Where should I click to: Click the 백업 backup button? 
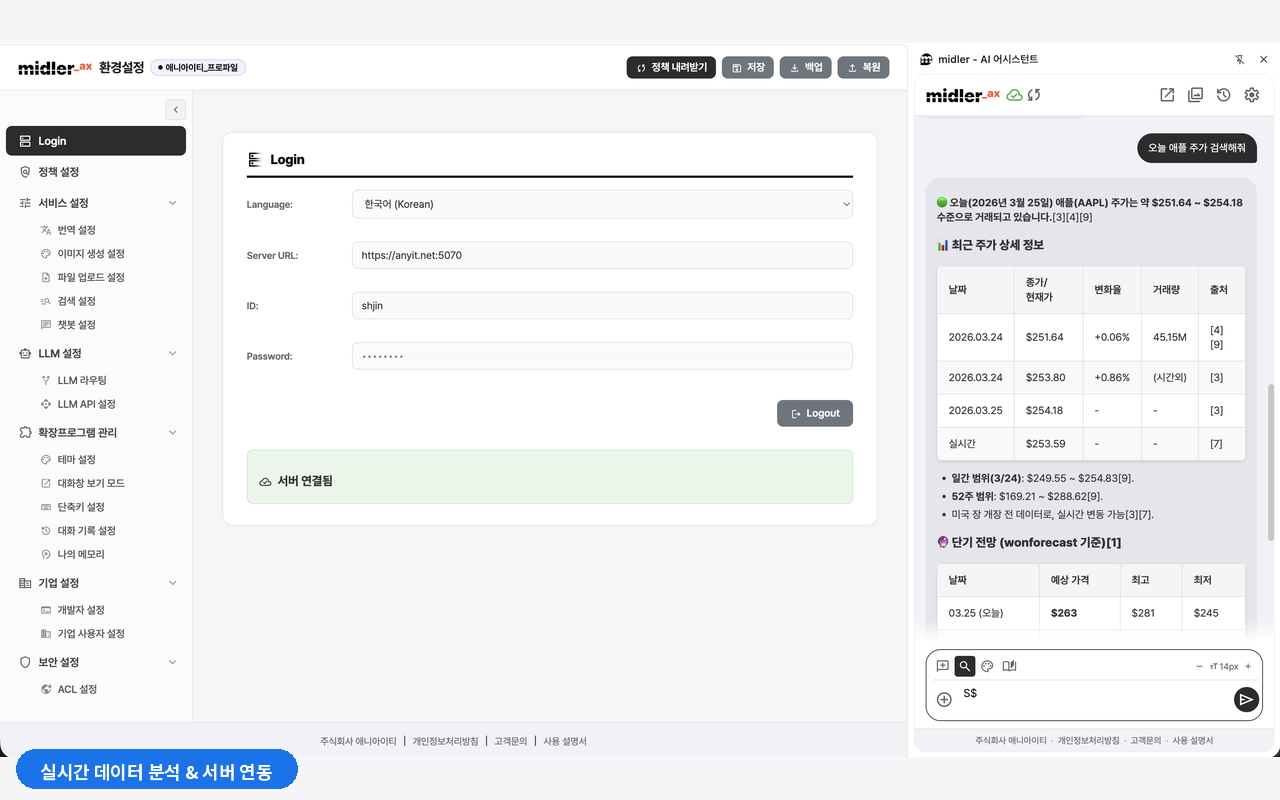point(806,67)
